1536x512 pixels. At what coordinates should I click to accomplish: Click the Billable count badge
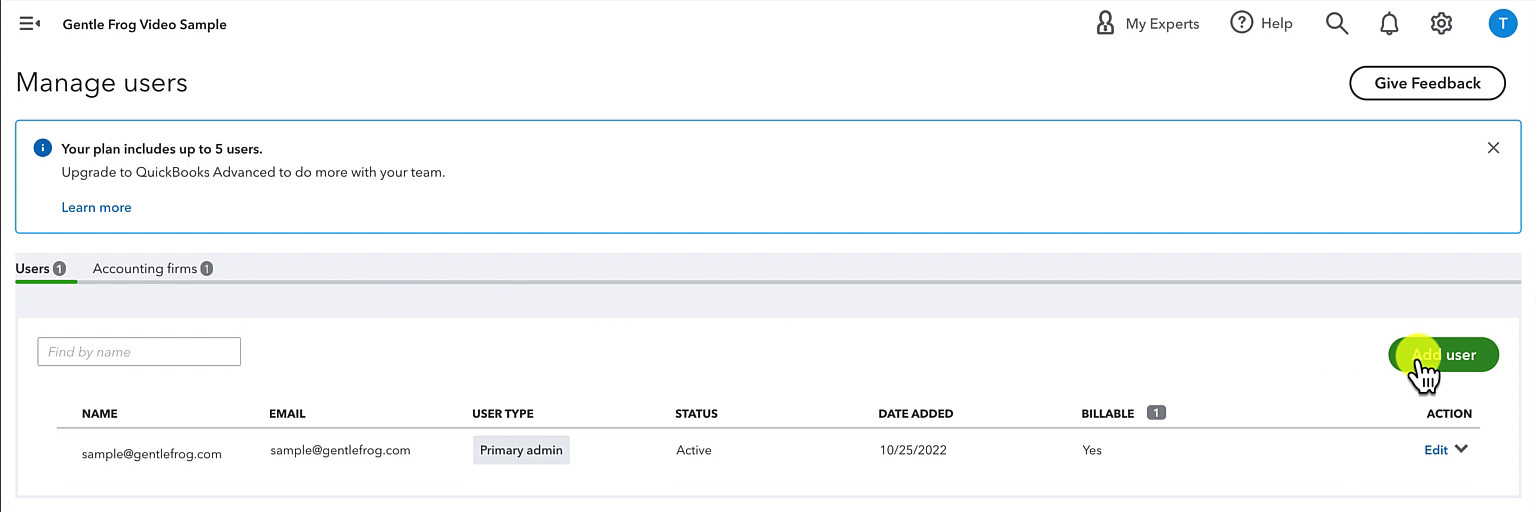pos(1156,412)
